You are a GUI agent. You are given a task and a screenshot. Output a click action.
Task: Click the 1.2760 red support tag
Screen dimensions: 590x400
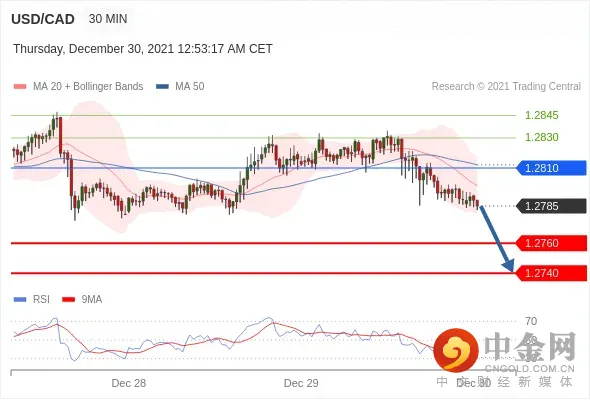[x=551, y=243]
